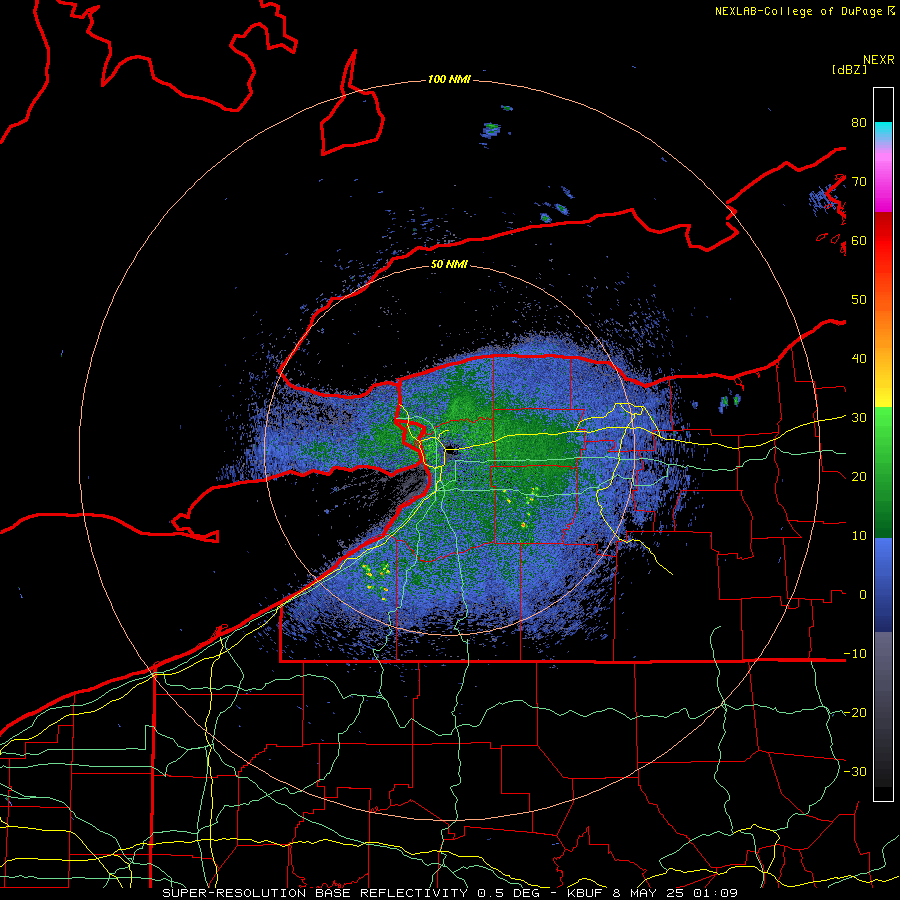
Task: Click the 30 value on the dBZ scale
Action: 859,418
